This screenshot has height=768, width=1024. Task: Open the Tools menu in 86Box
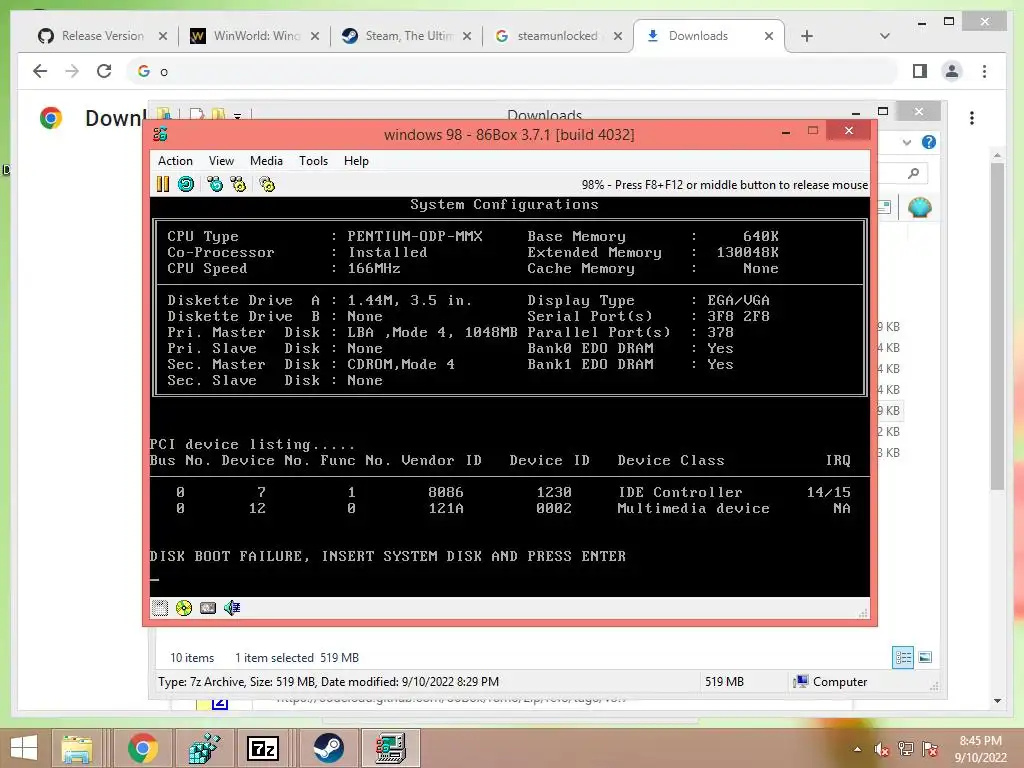313,161
